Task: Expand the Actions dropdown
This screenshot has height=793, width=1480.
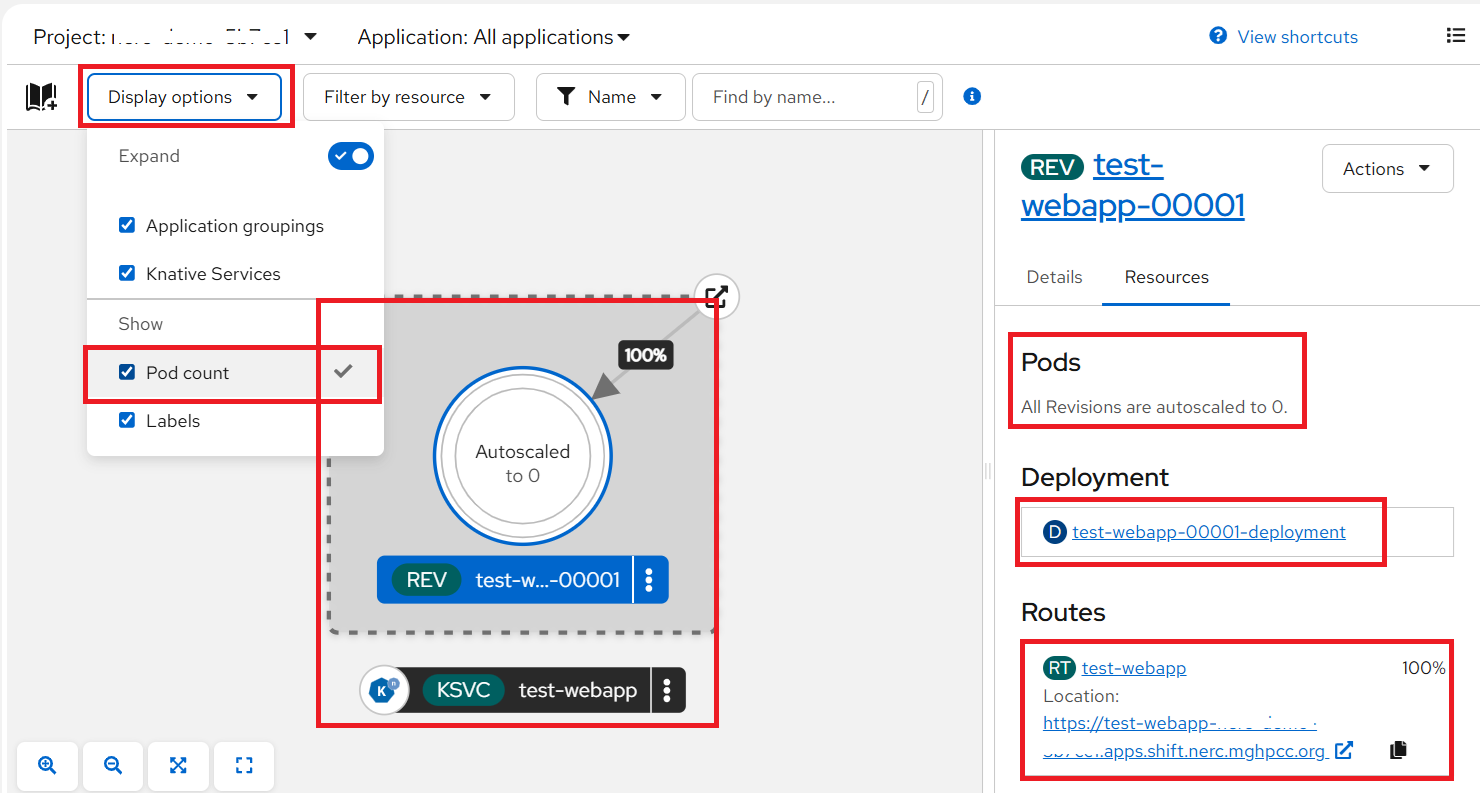Action: (1386, 169)
